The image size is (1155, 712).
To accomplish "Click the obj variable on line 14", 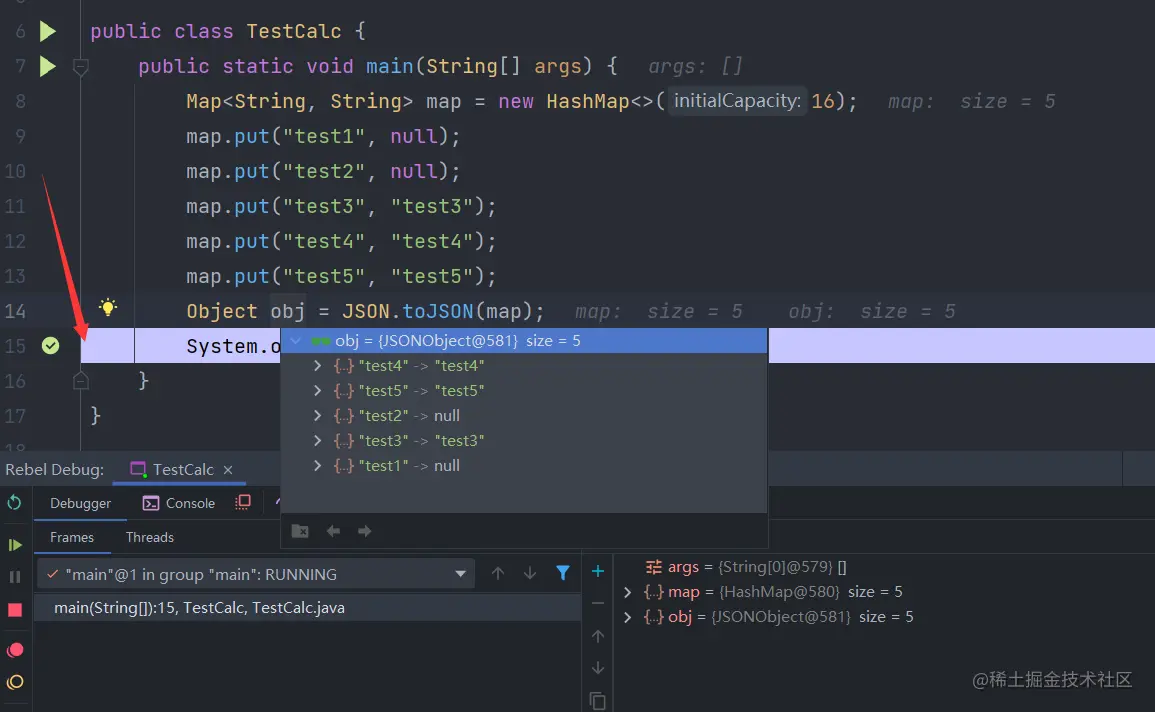I will tap(288, 311).
